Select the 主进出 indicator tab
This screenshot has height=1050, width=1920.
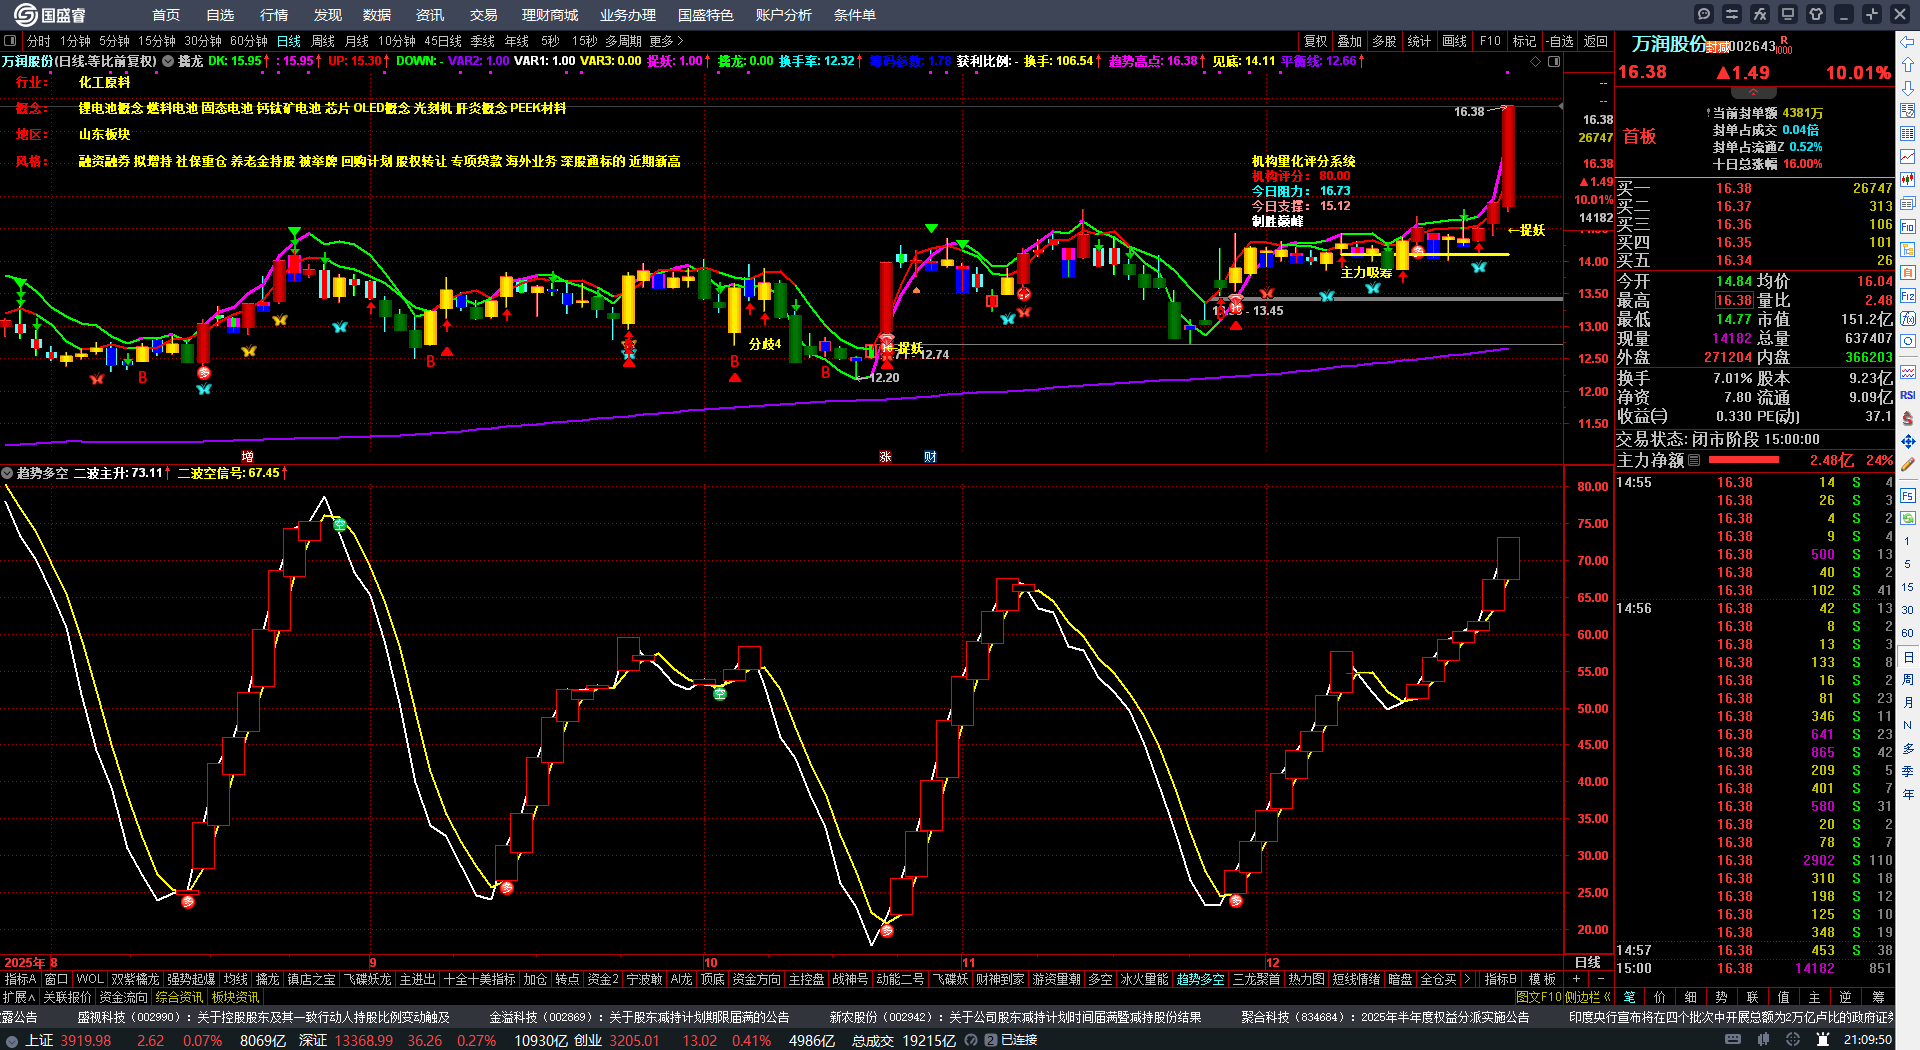pos(417,979)
